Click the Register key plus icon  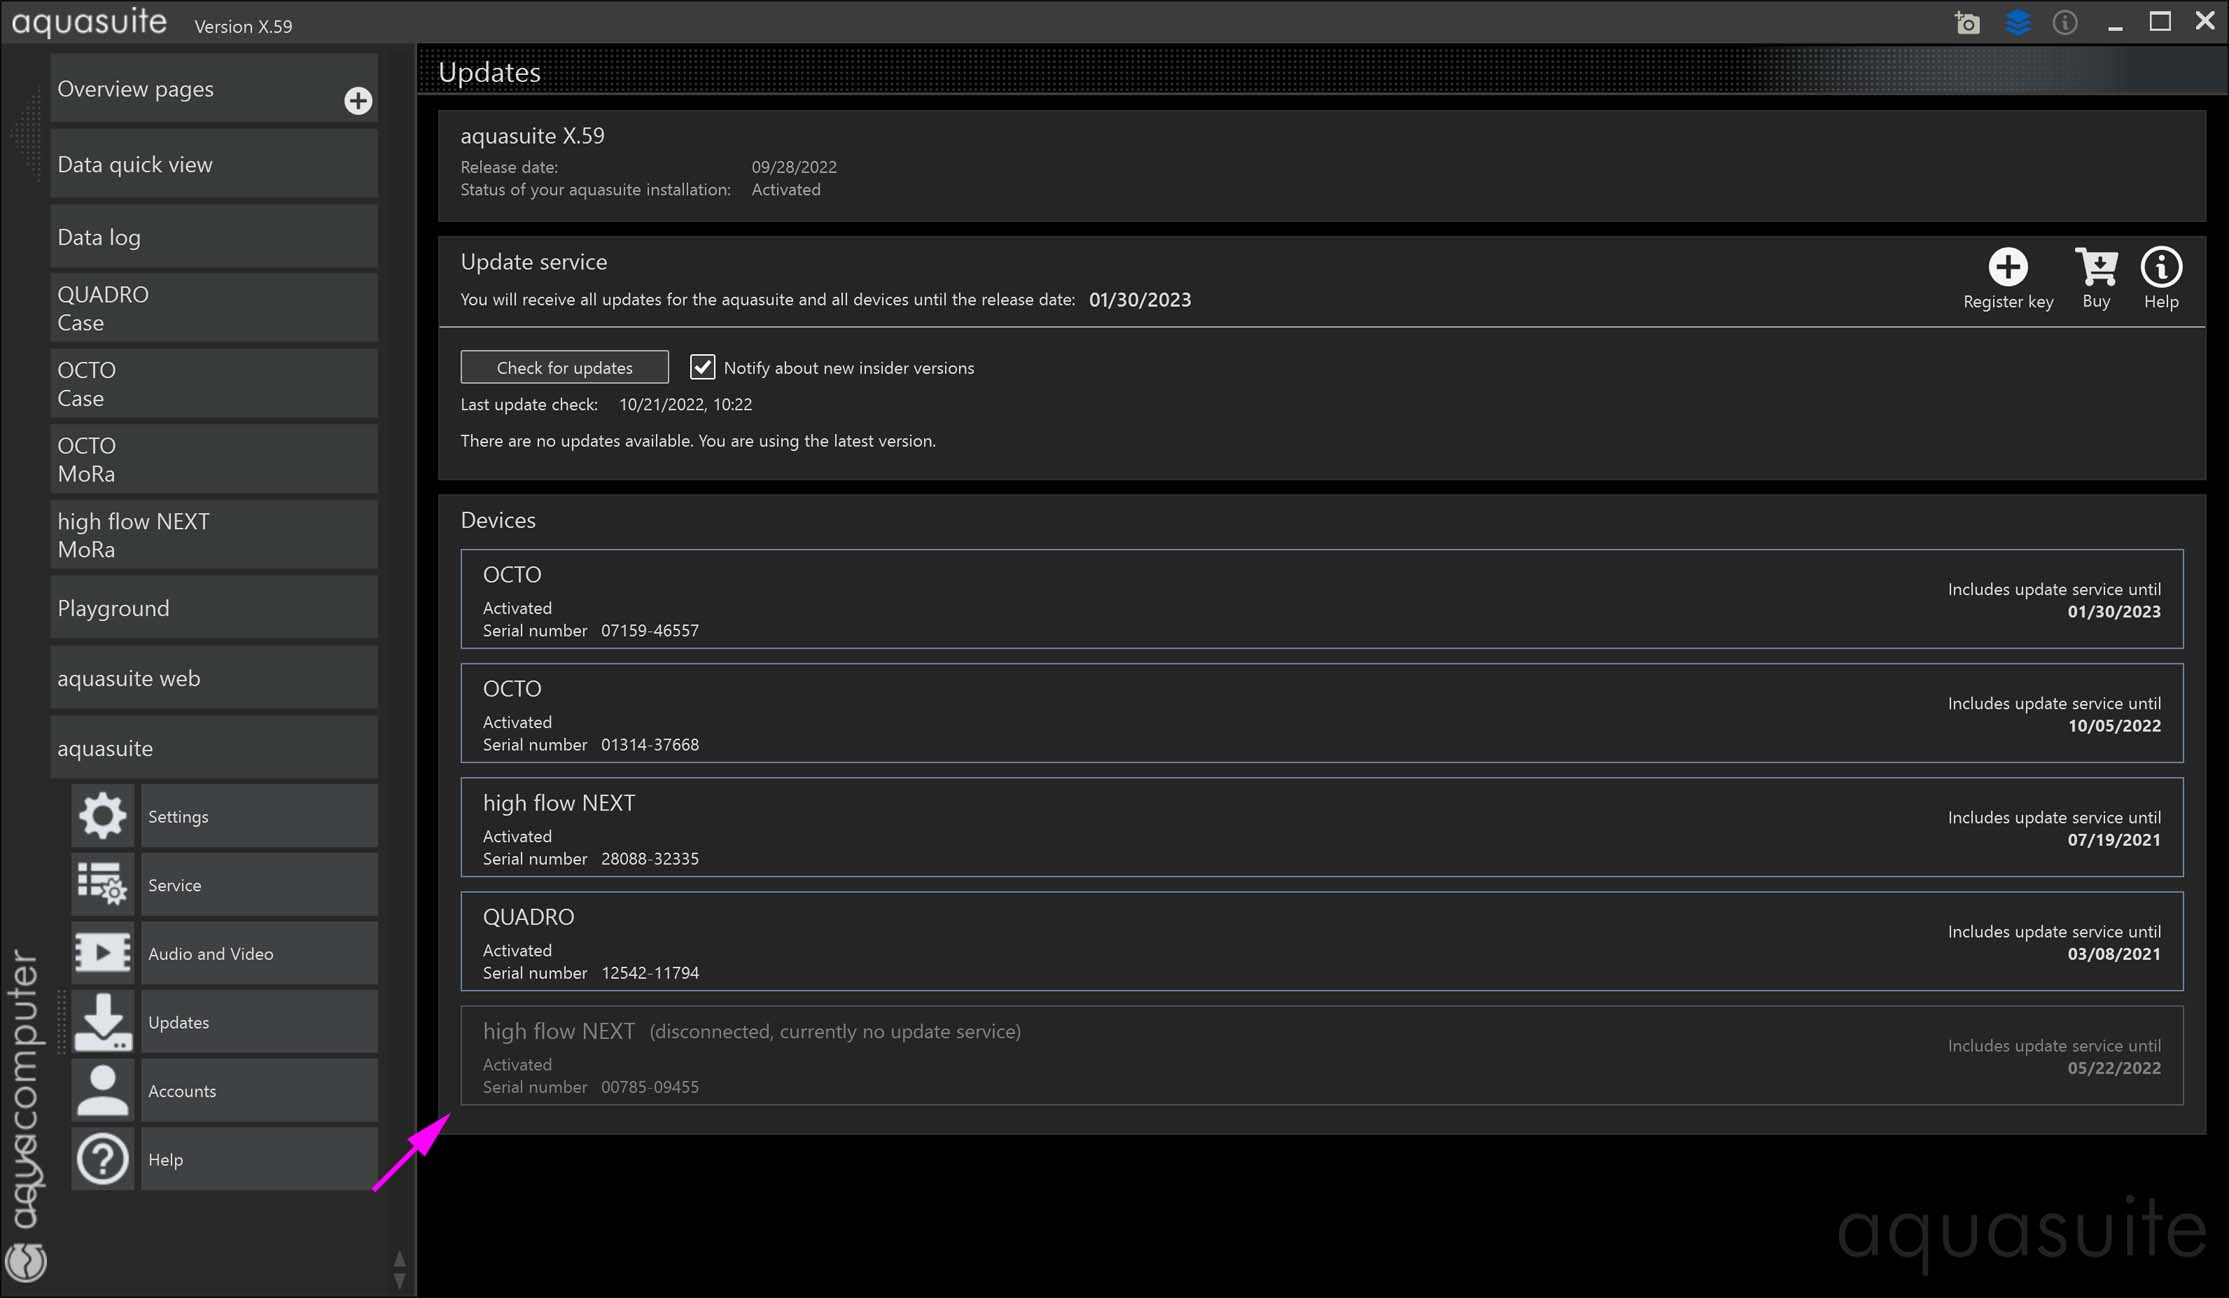click(x=2007, y=267)
